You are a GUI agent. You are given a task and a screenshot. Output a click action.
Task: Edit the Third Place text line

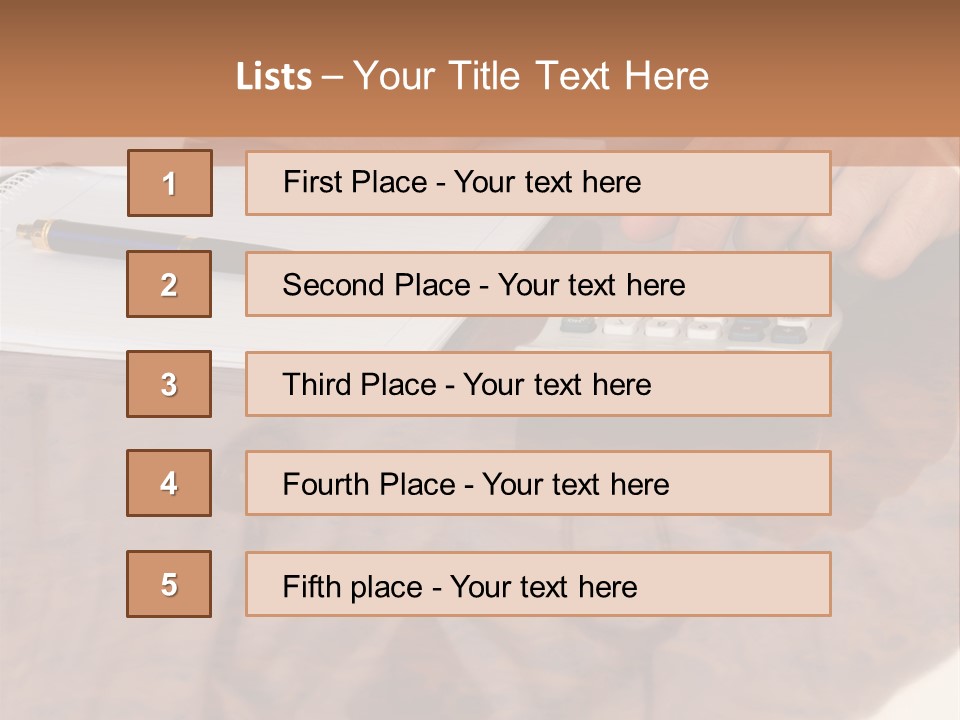coord(466,385)
